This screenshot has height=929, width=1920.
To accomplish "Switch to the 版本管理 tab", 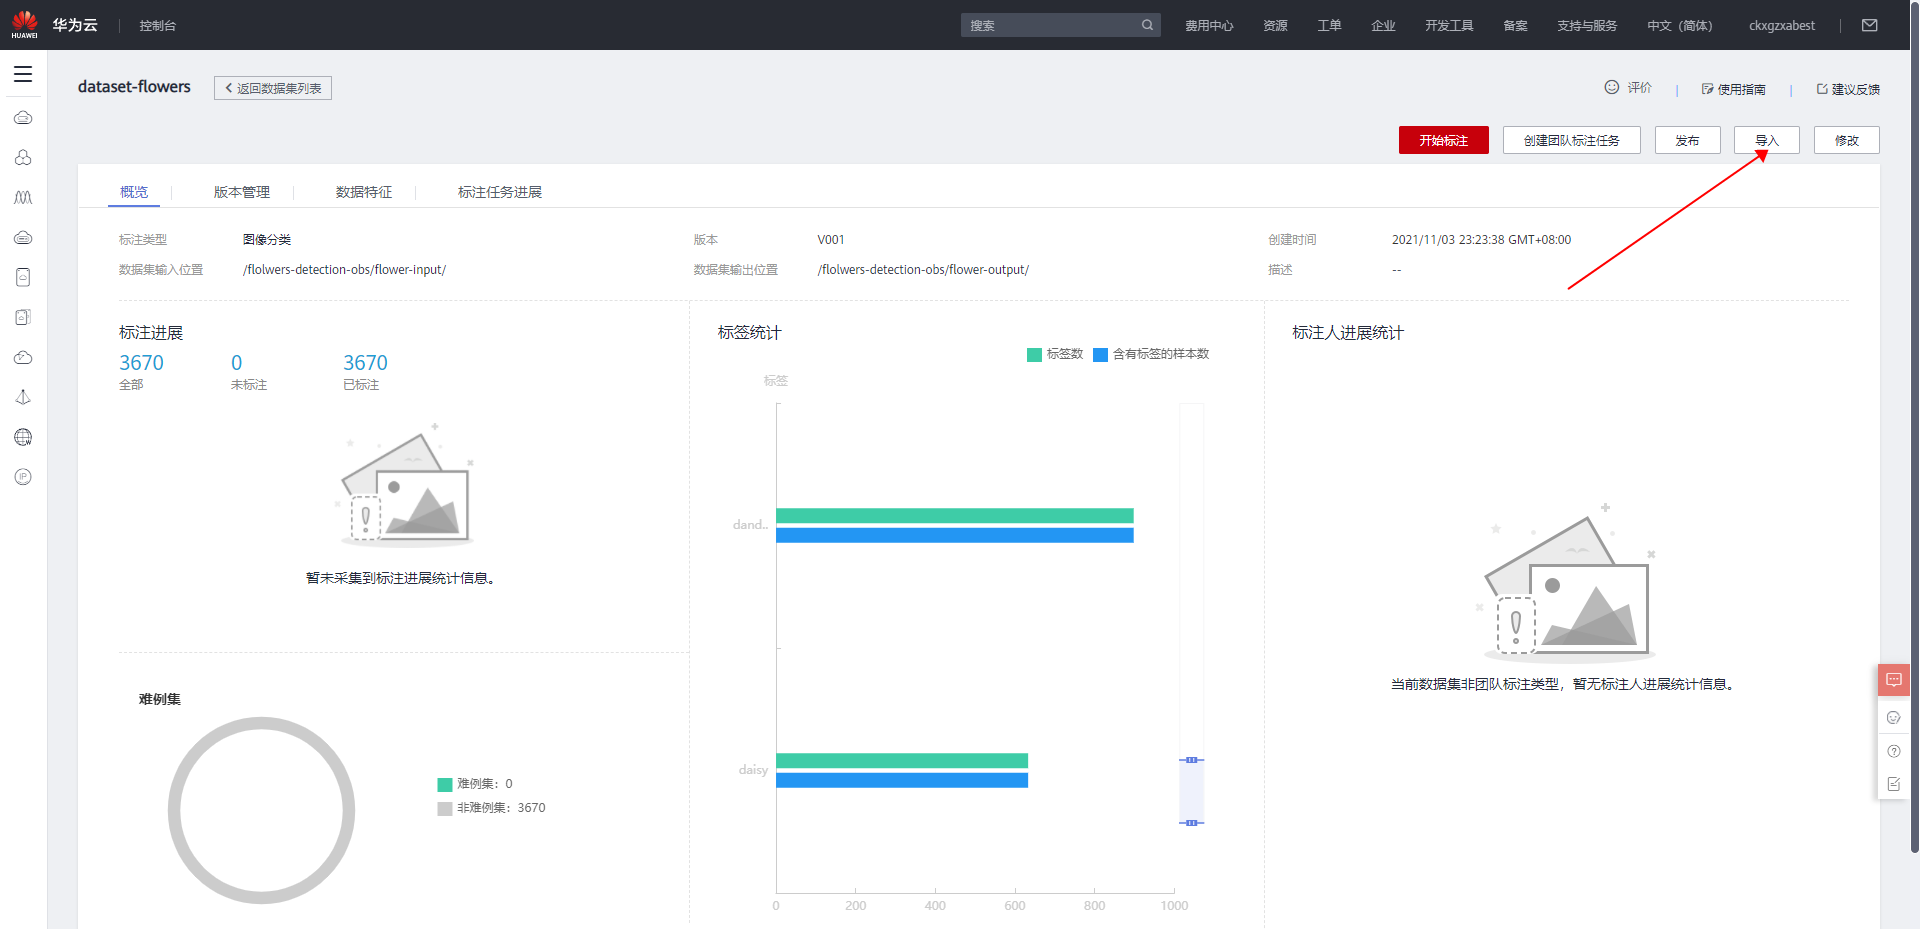I will pos(242,192).
